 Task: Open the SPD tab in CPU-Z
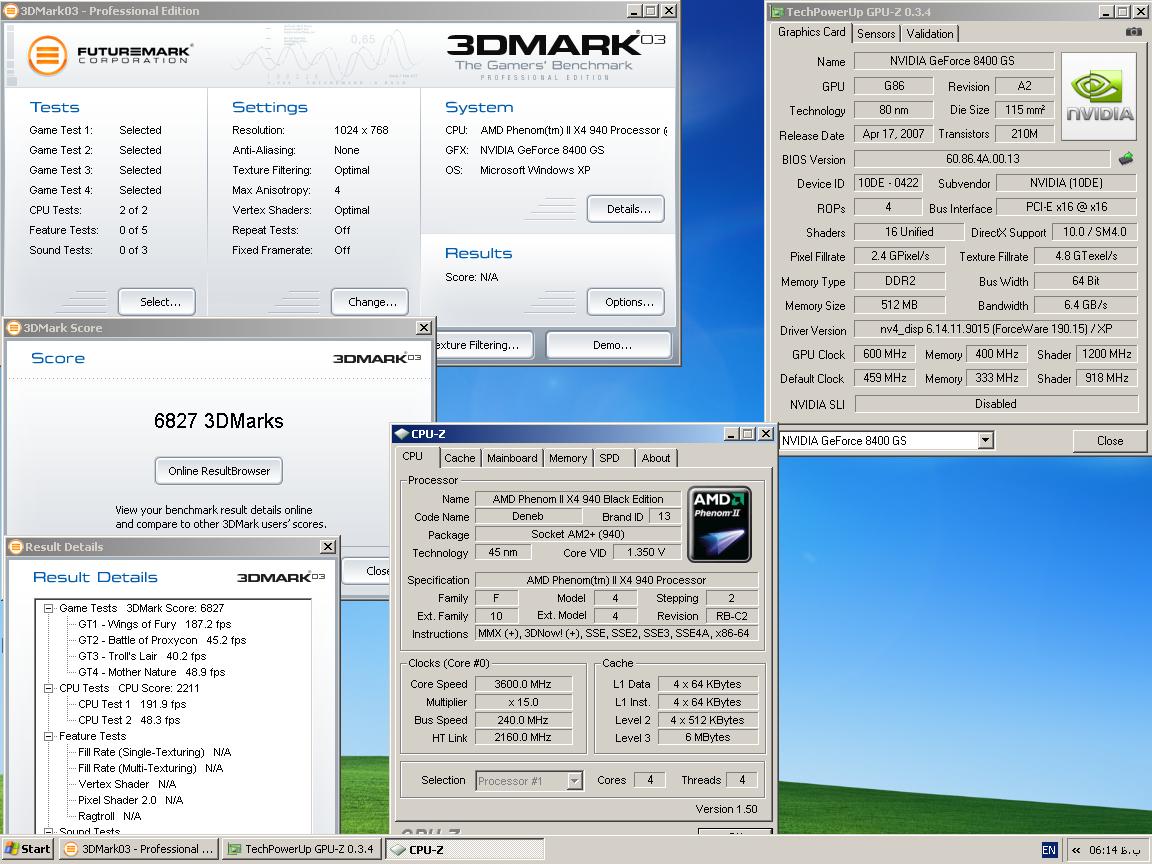[609, 458]
